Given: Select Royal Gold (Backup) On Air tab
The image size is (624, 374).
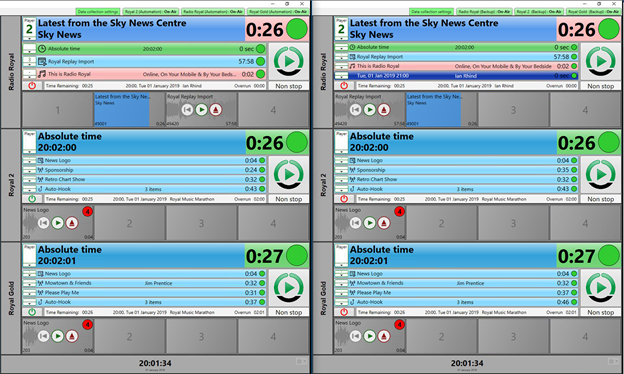Looking at the screenshot, I should (593, 12).
